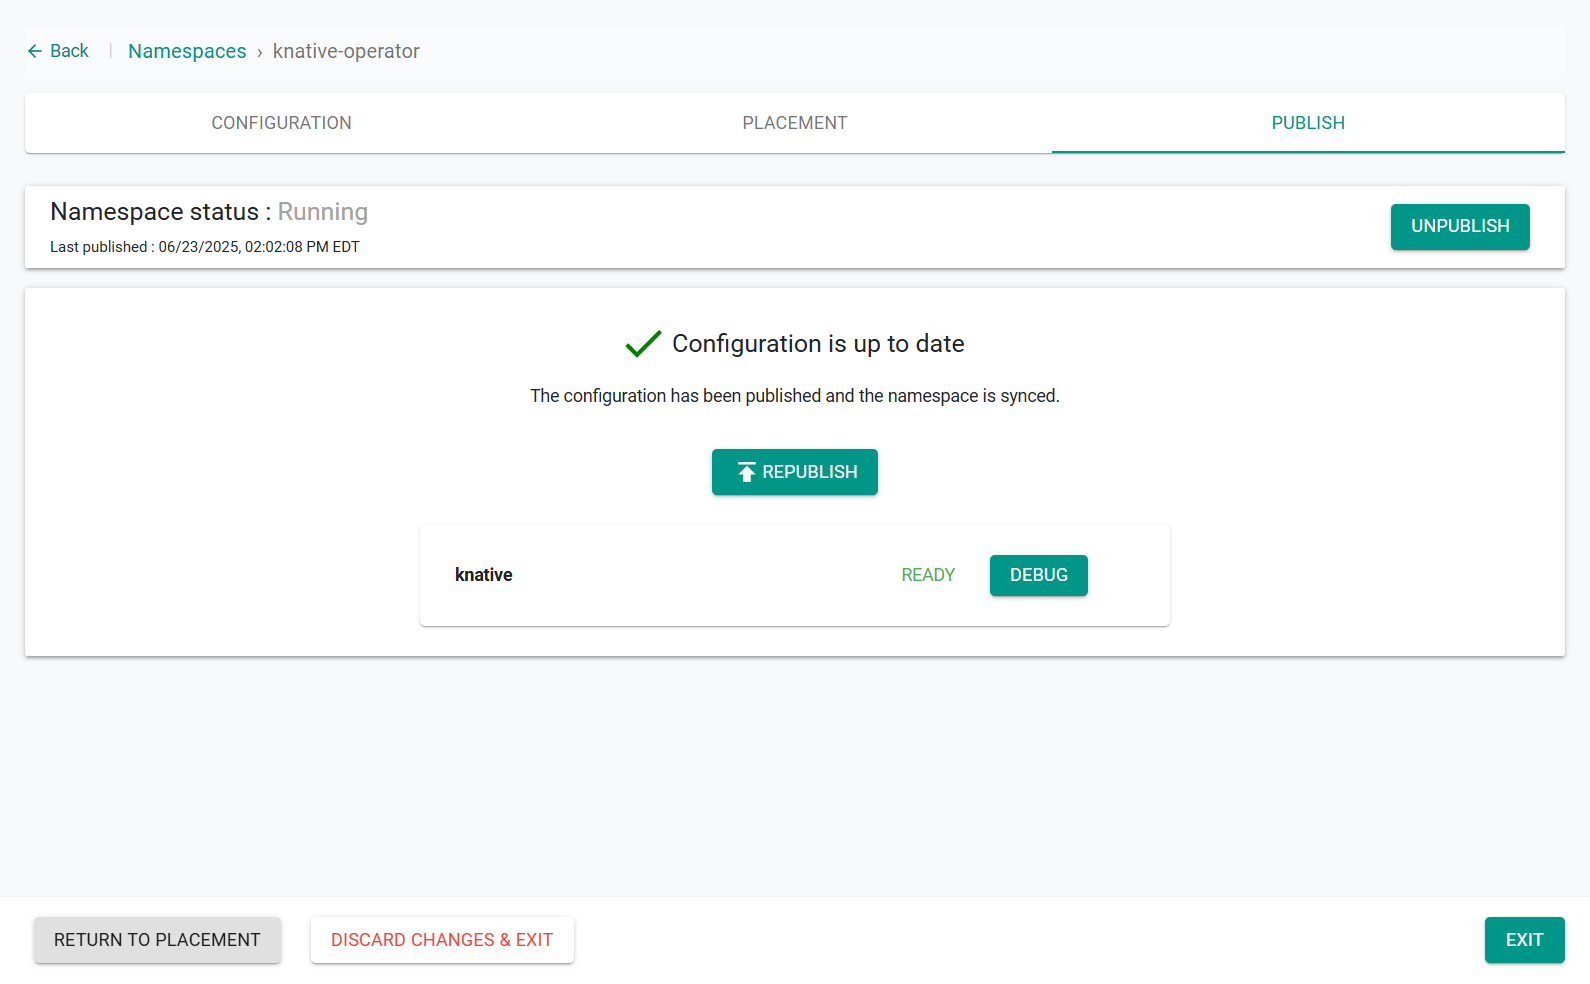Switch to the Placement tab
The image size is (1590, 984).
point(795,123)
